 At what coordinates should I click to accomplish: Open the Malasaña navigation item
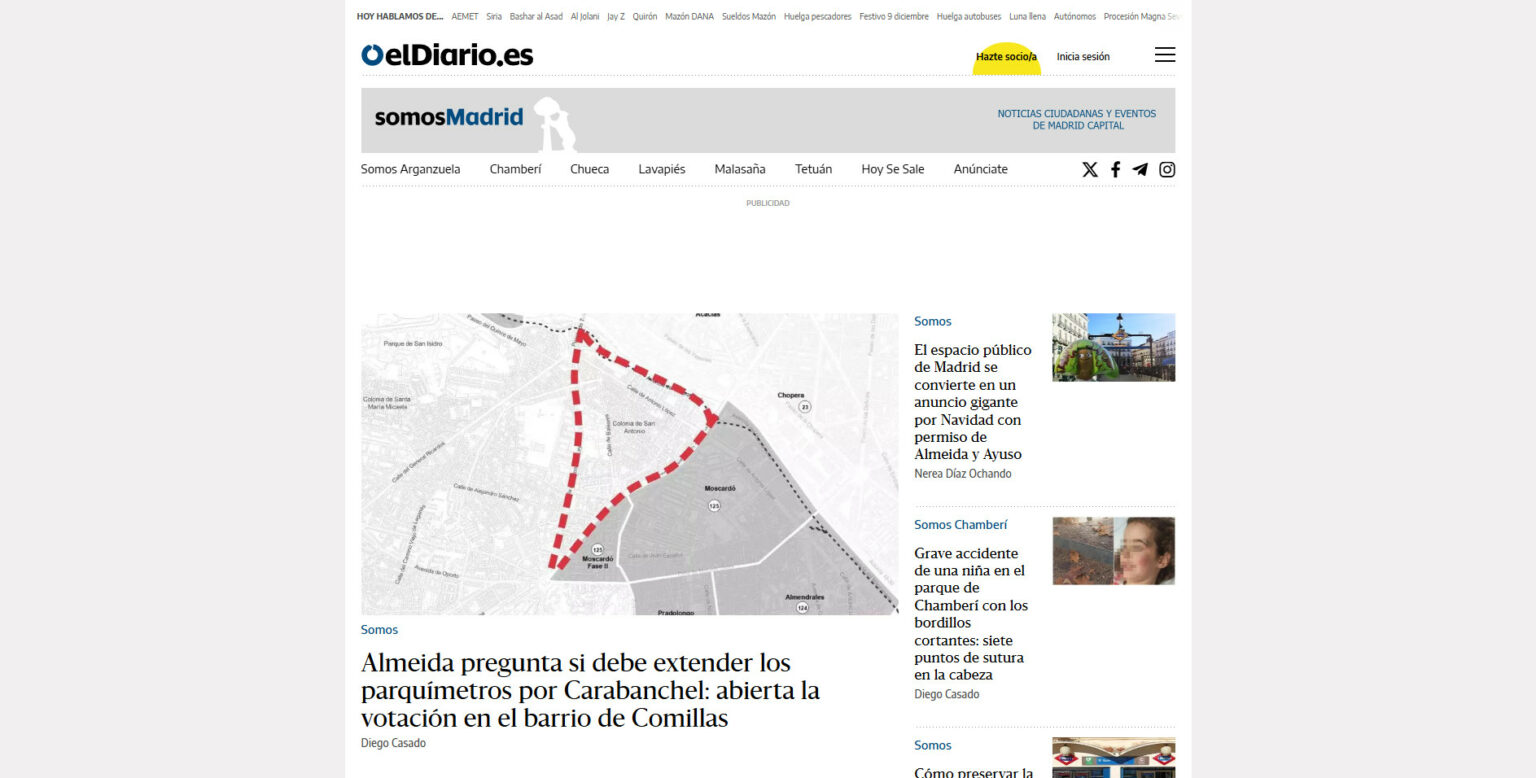coord(739,169)
